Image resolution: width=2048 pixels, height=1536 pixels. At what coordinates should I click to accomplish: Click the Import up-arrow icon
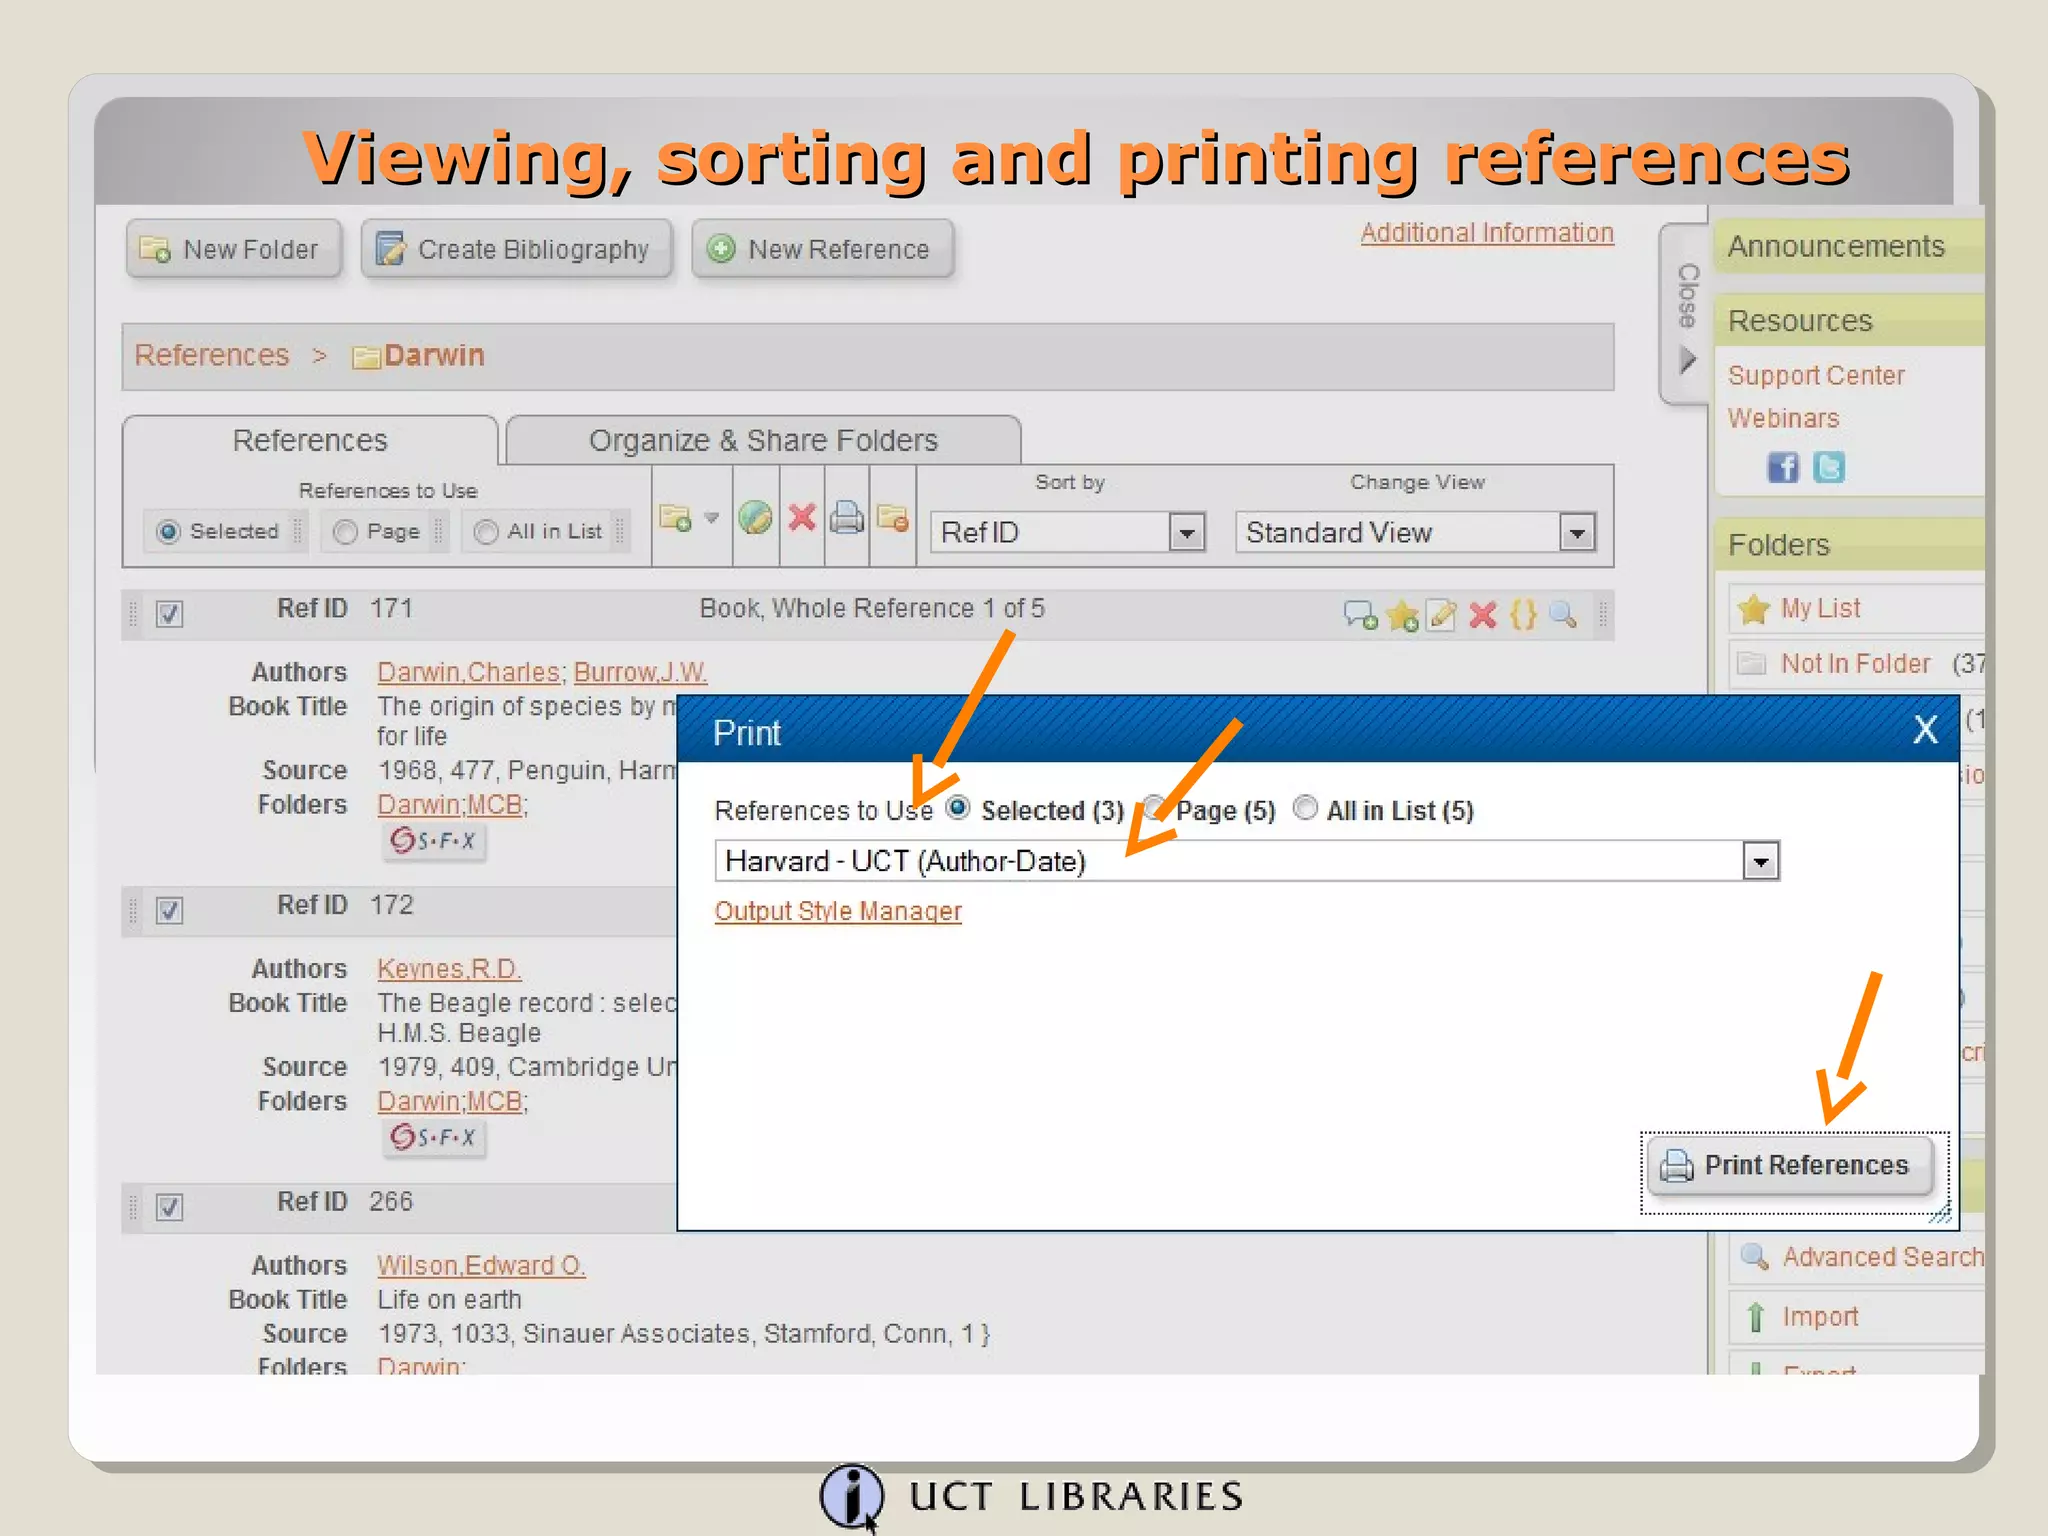tap(1755, 1317)
